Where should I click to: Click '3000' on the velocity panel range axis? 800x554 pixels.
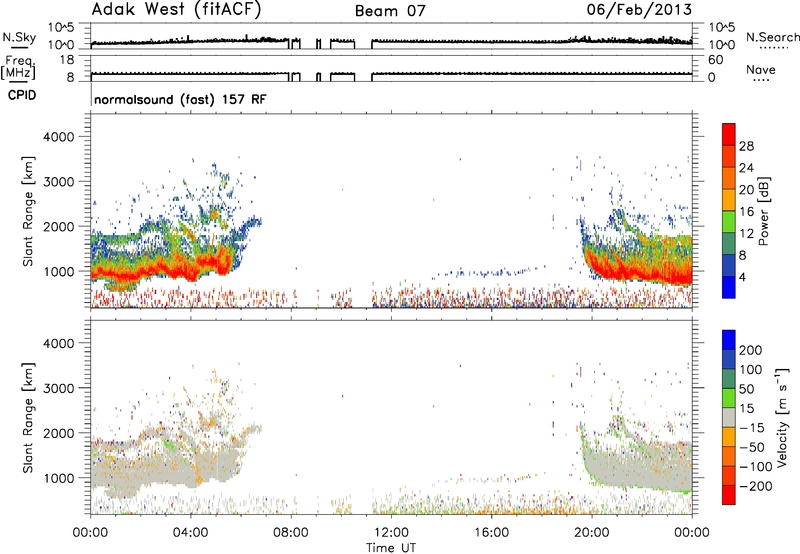click(x=58, y=388)
